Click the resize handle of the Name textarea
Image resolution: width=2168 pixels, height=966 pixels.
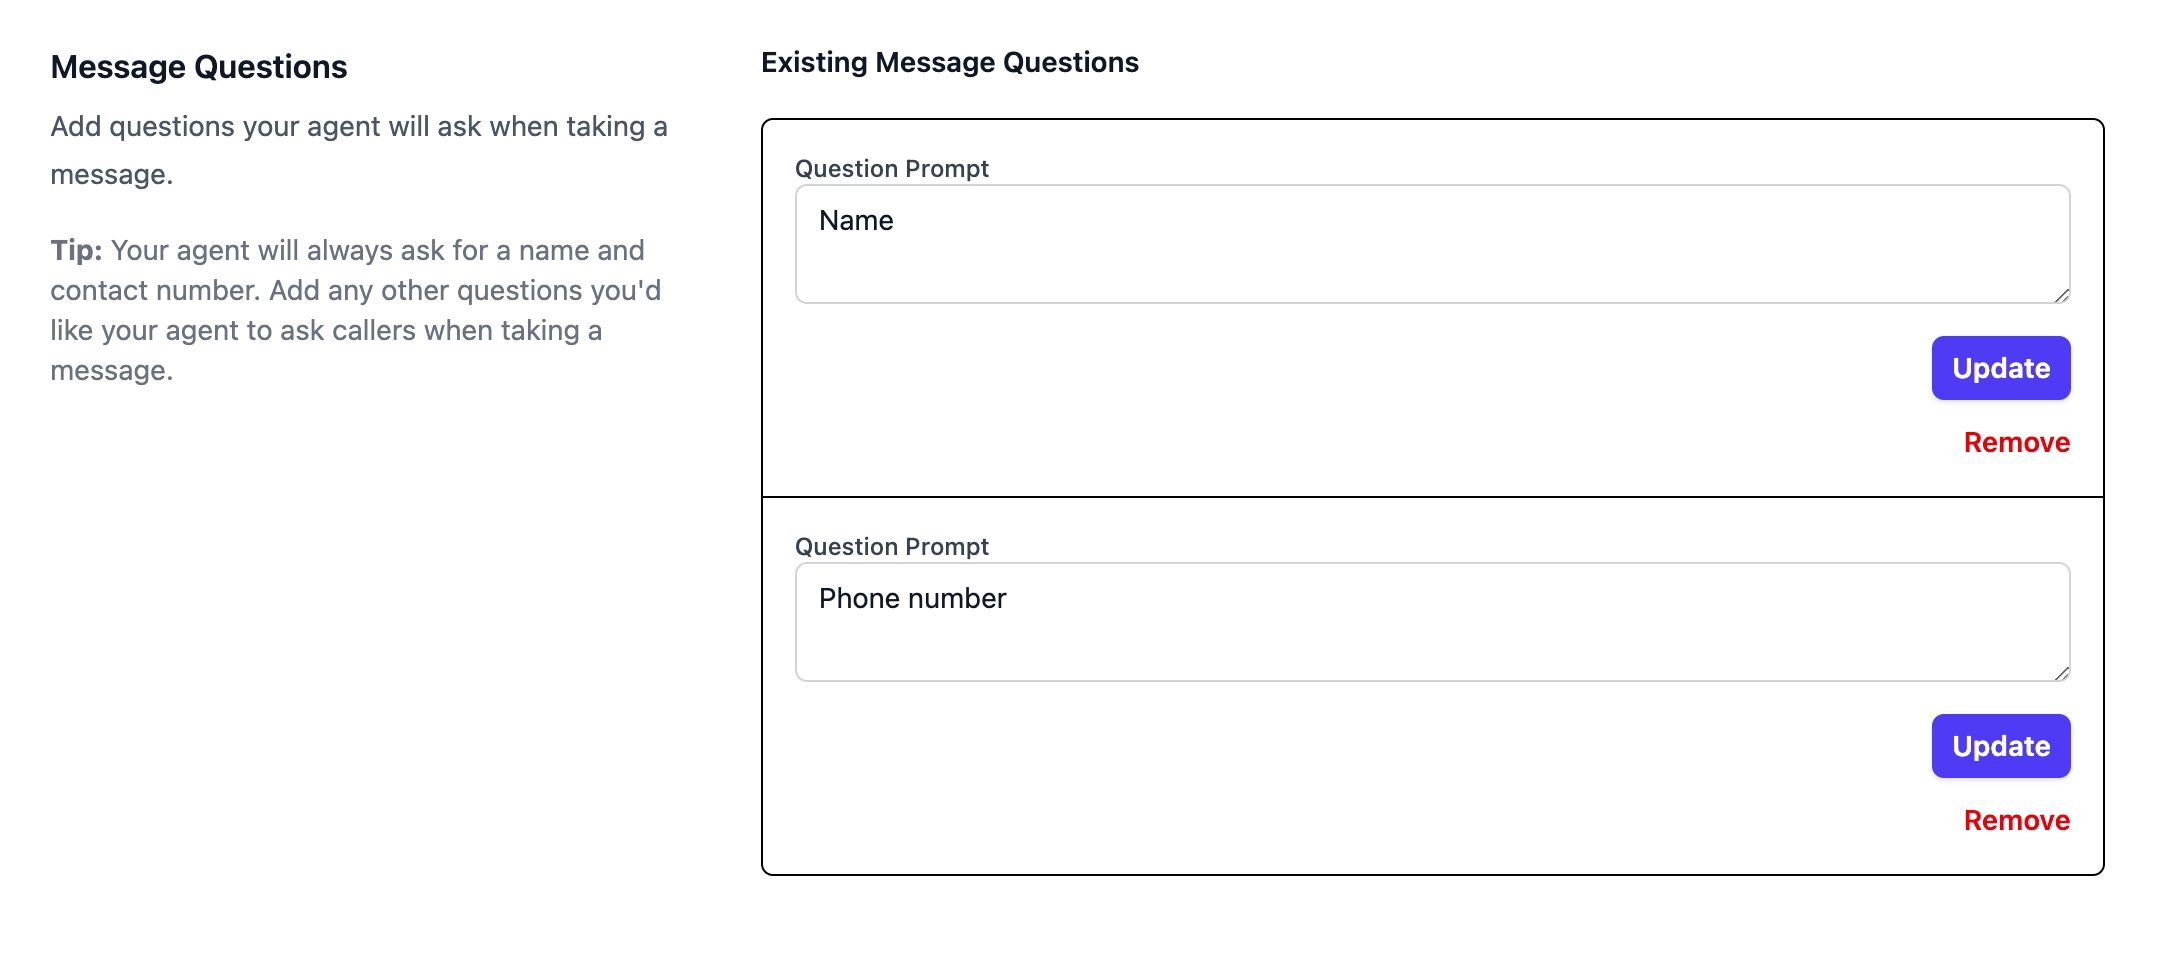coord(2062,295)
